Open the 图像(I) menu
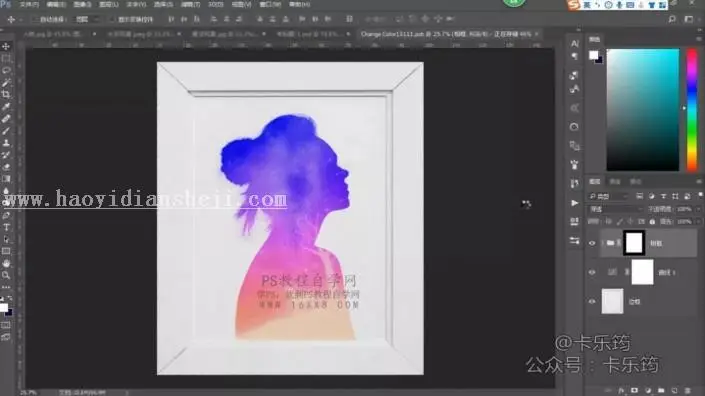The height and width of the screenshot is (396, 705). (82, 4)
